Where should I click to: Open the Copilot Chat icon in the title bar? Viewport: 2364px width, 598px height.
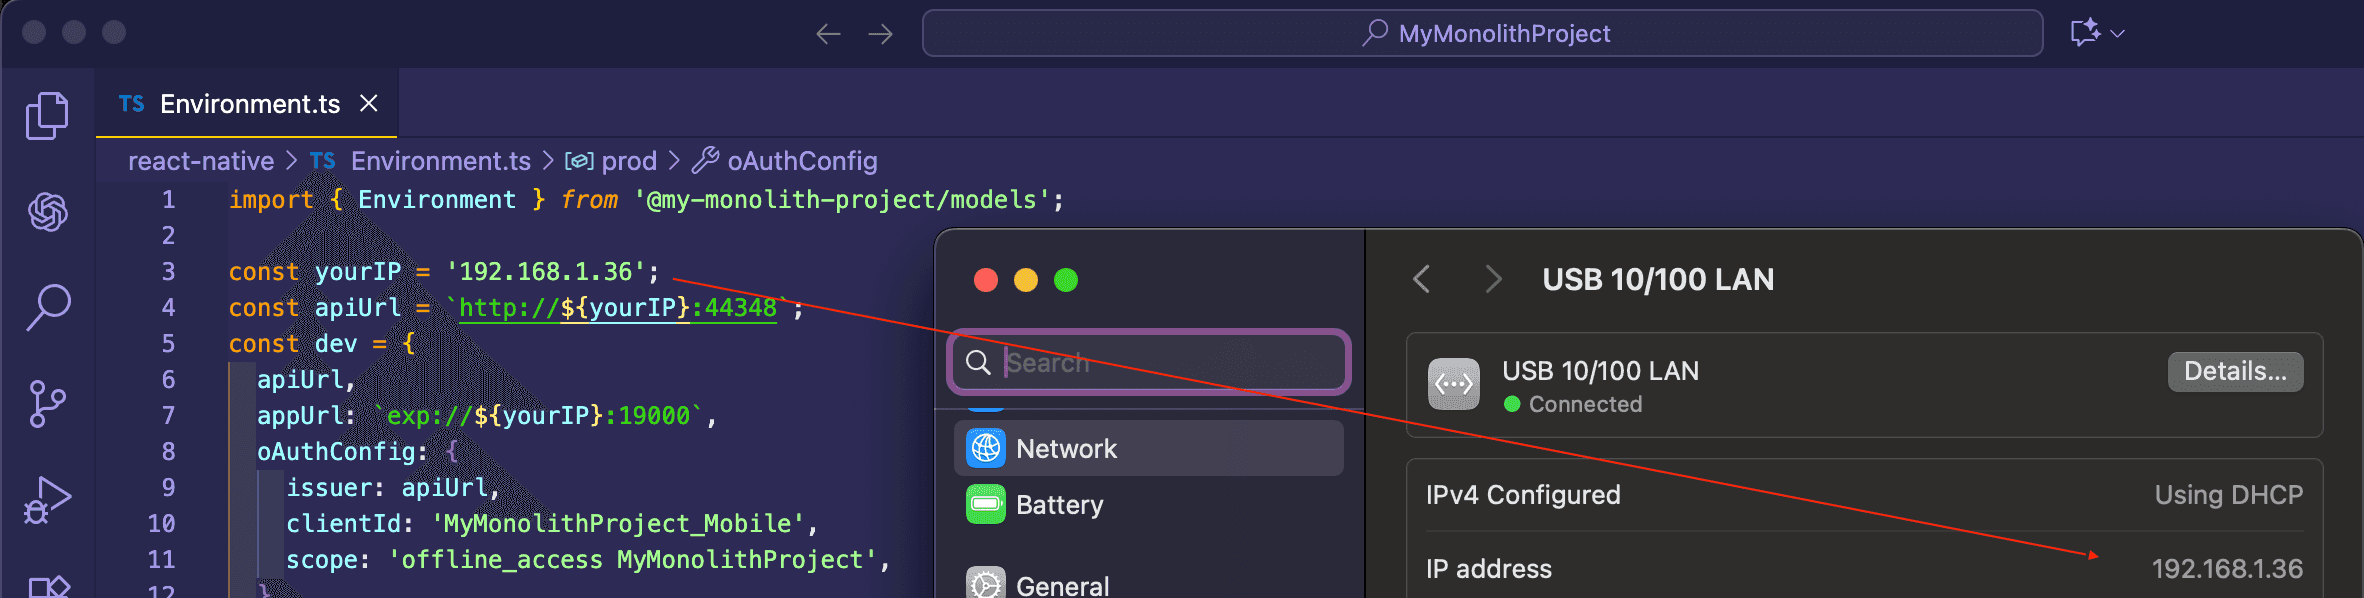2081,31
